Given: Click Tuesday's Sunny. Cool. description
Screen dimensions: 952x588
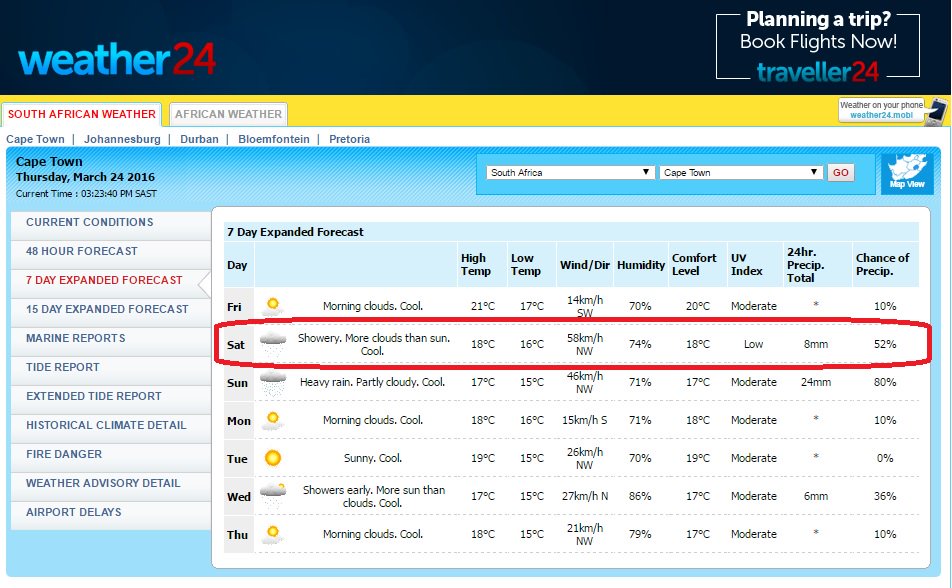Looking at the screenshot, I should [373, 458].
